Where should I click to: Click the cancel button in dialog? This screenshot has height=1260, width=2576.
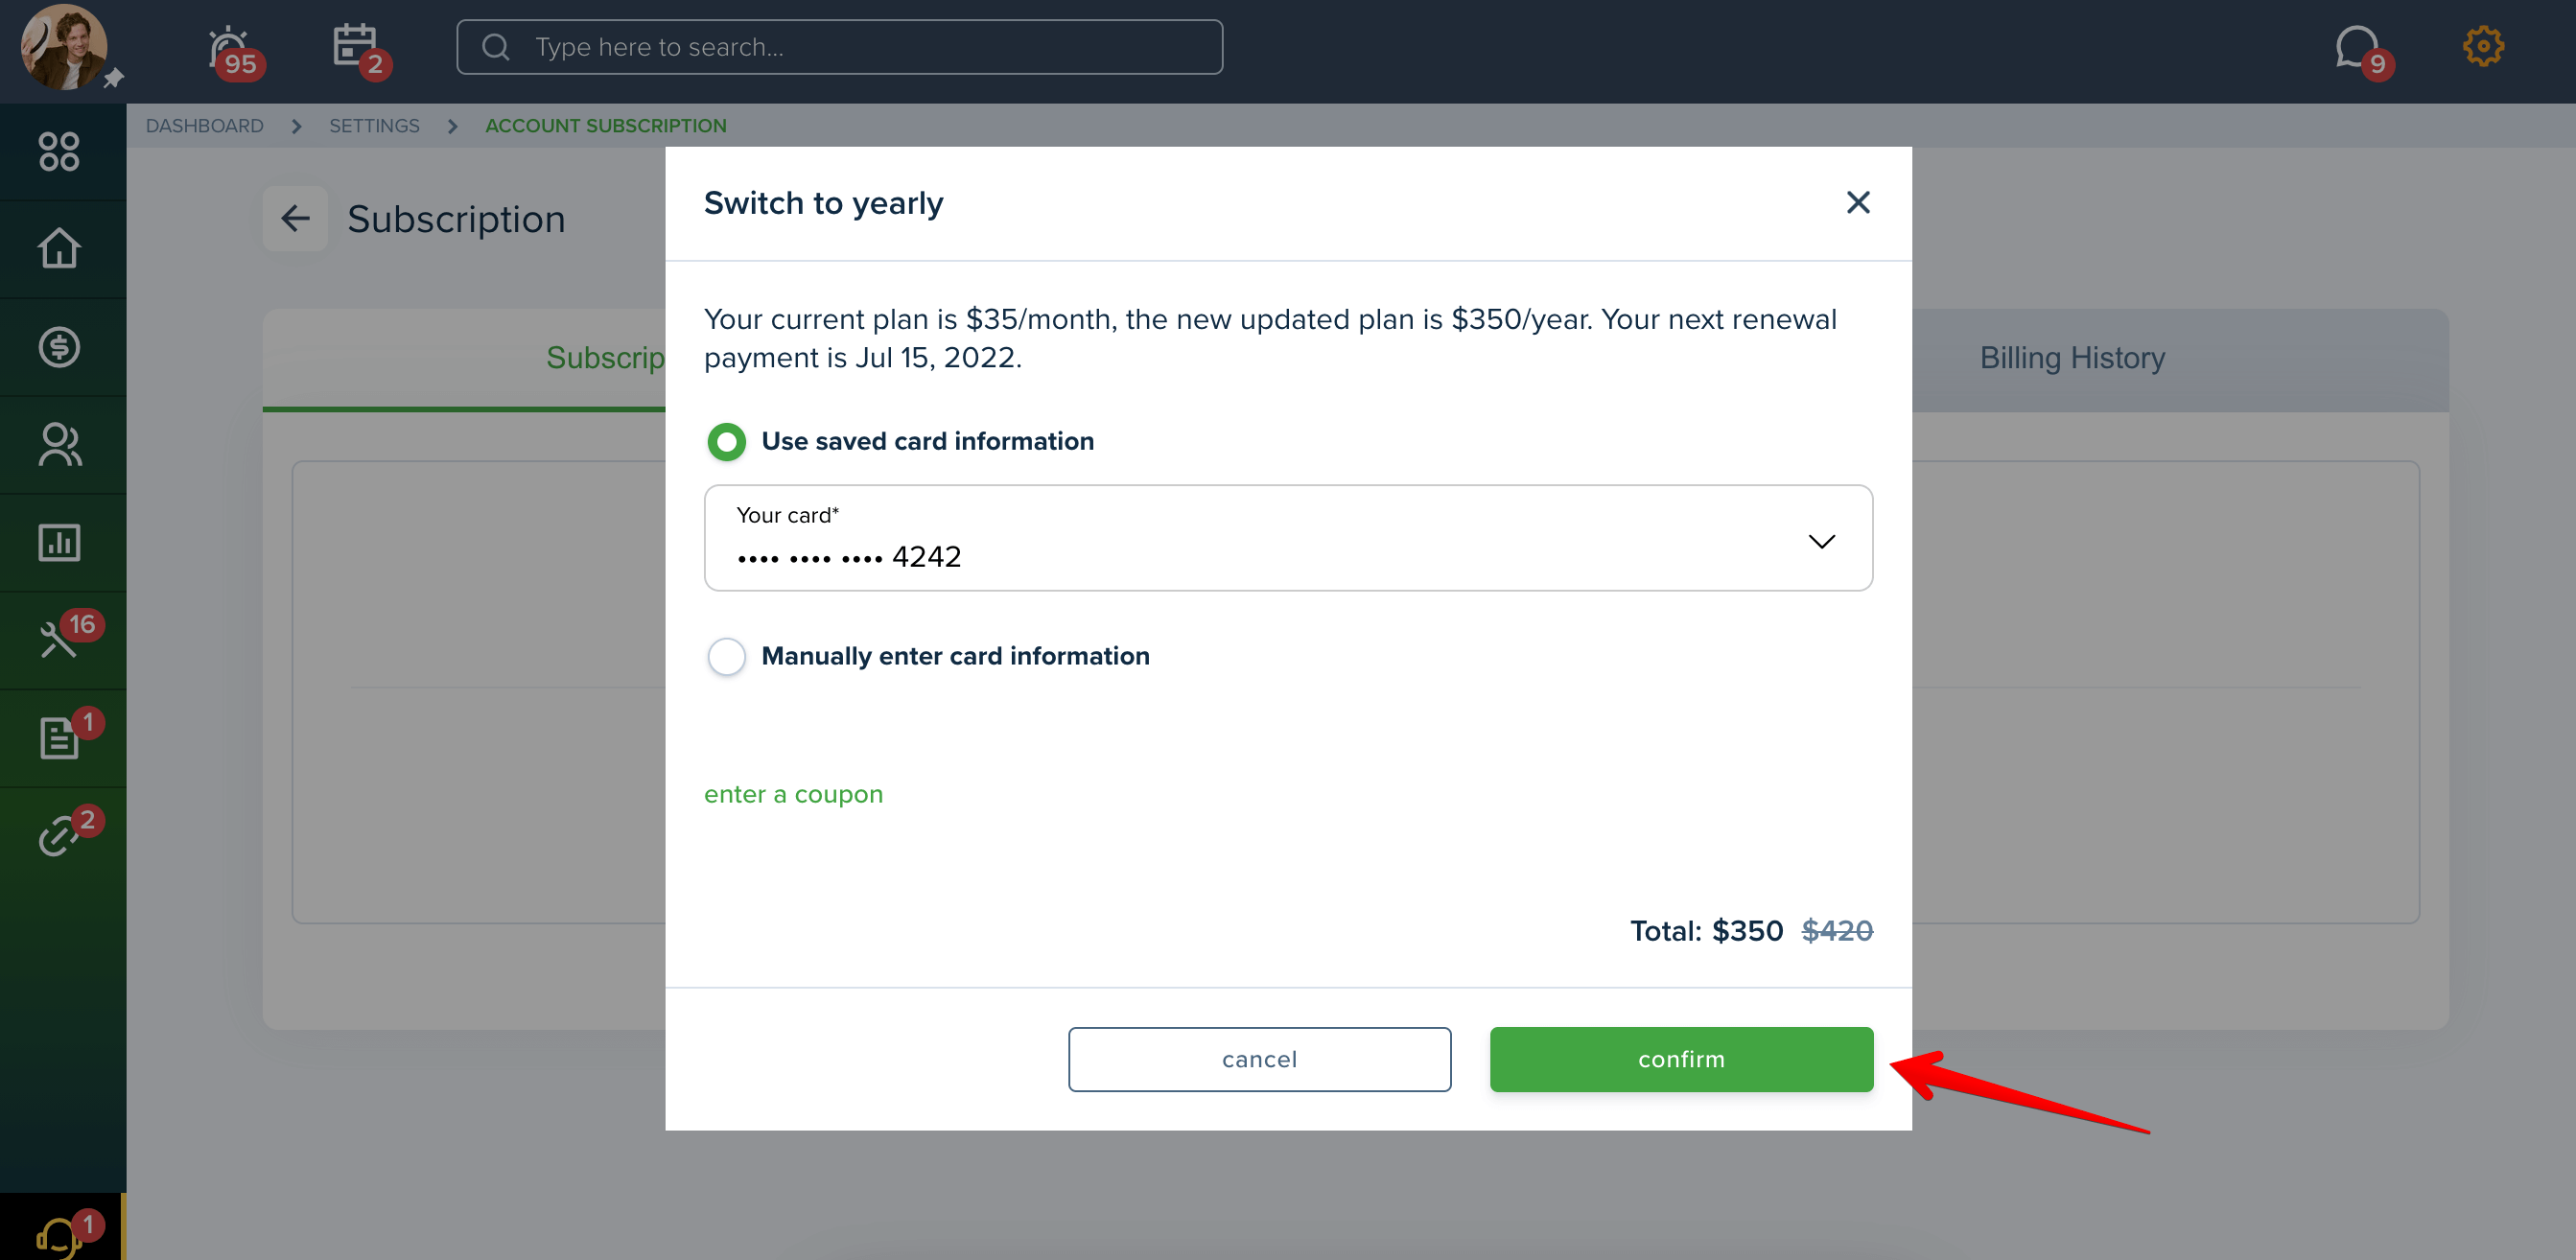coord(1259,1059)
